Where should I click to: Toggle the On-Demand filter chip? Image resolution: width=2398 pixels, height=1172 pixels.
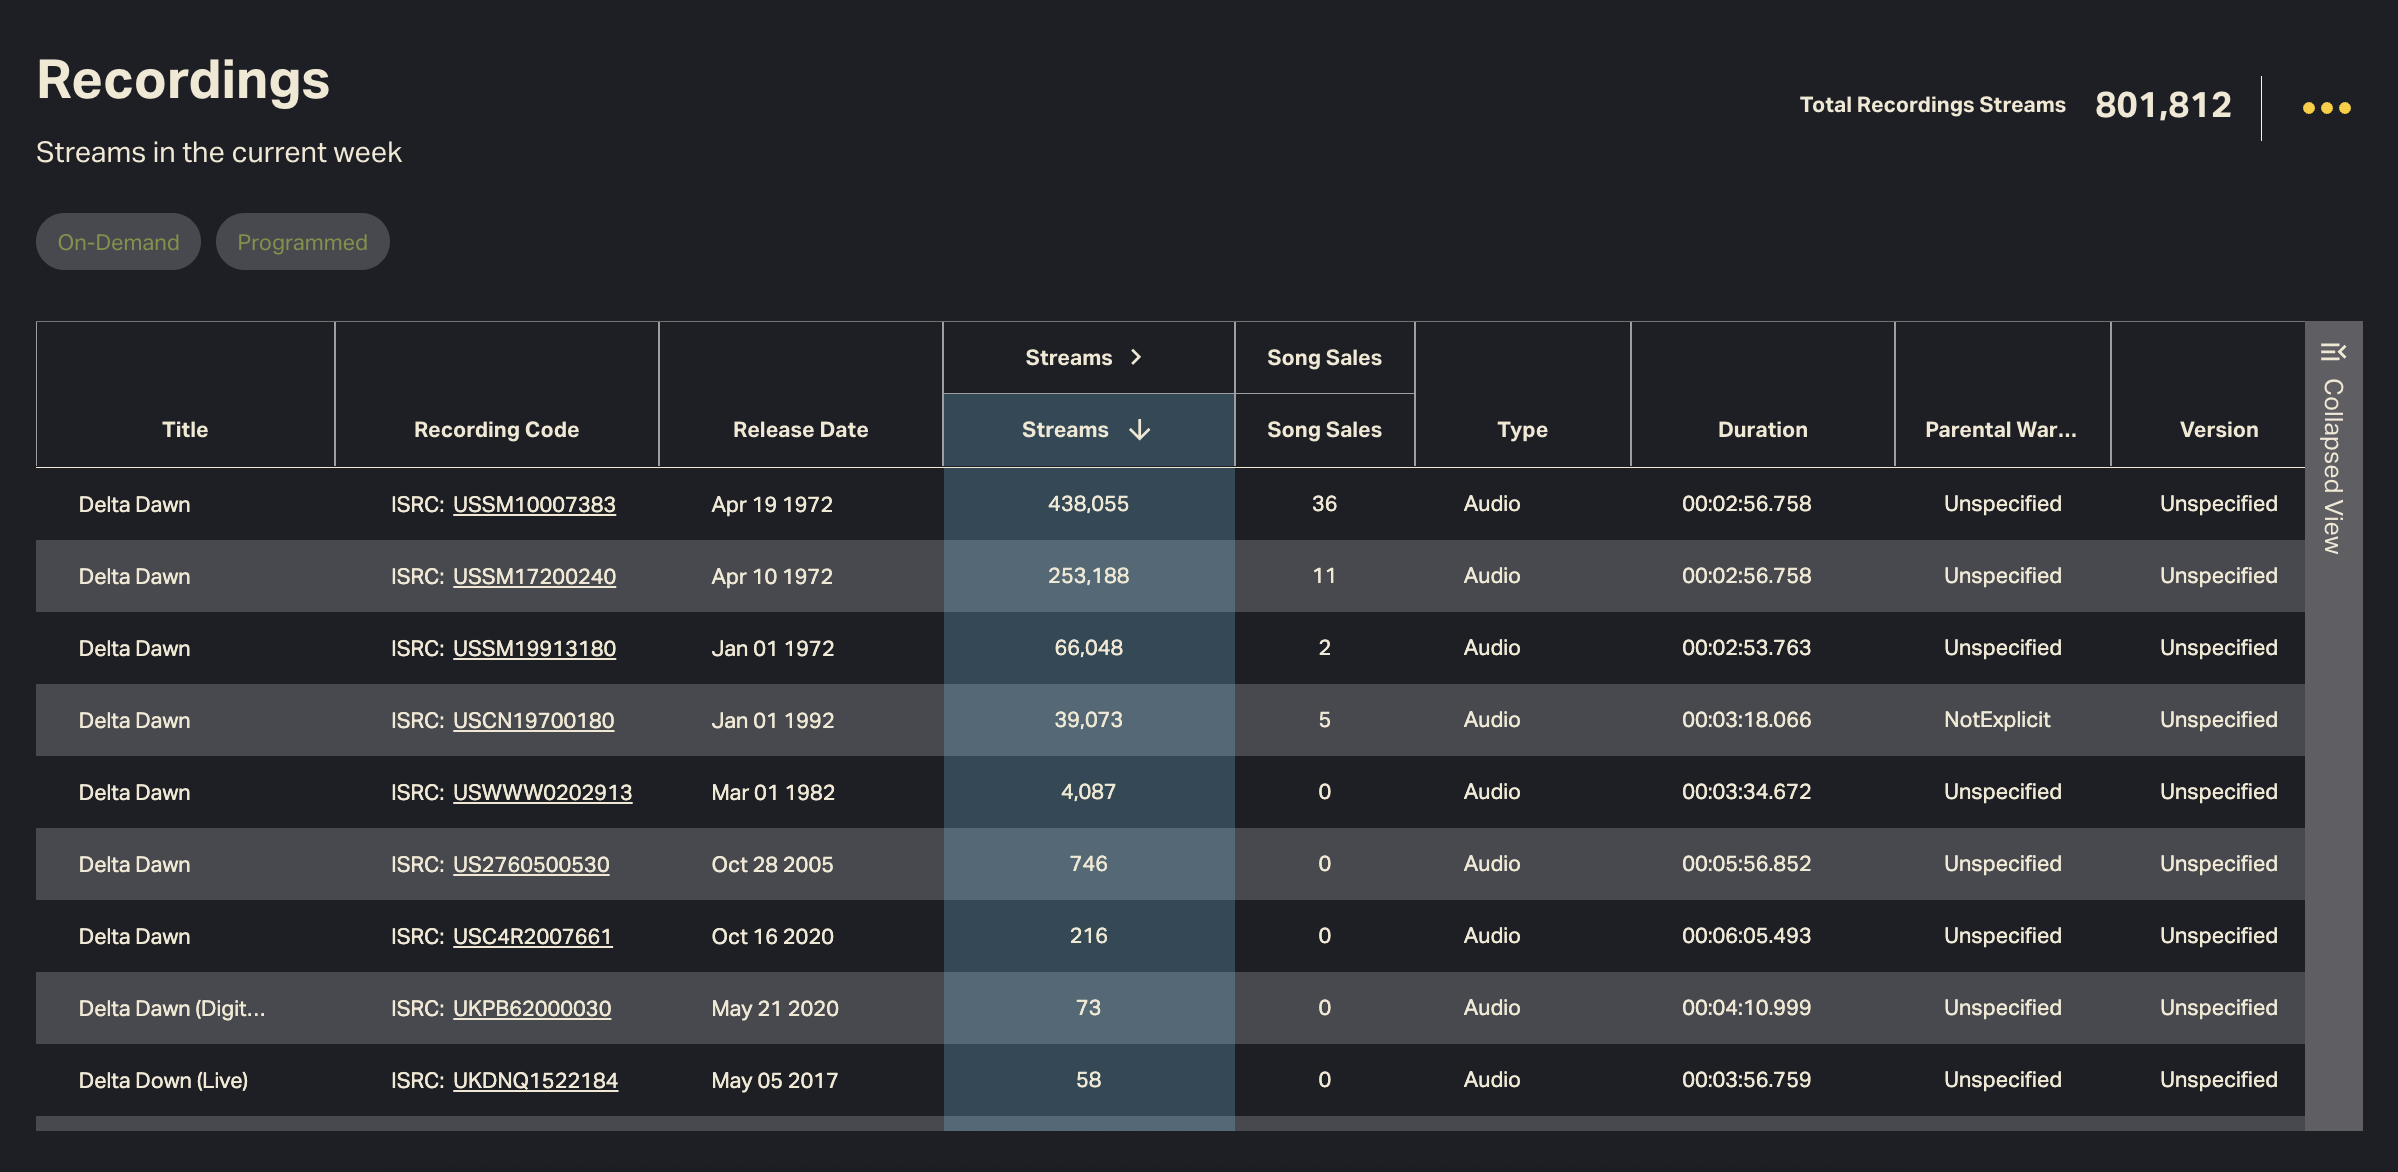pos(118,242)
